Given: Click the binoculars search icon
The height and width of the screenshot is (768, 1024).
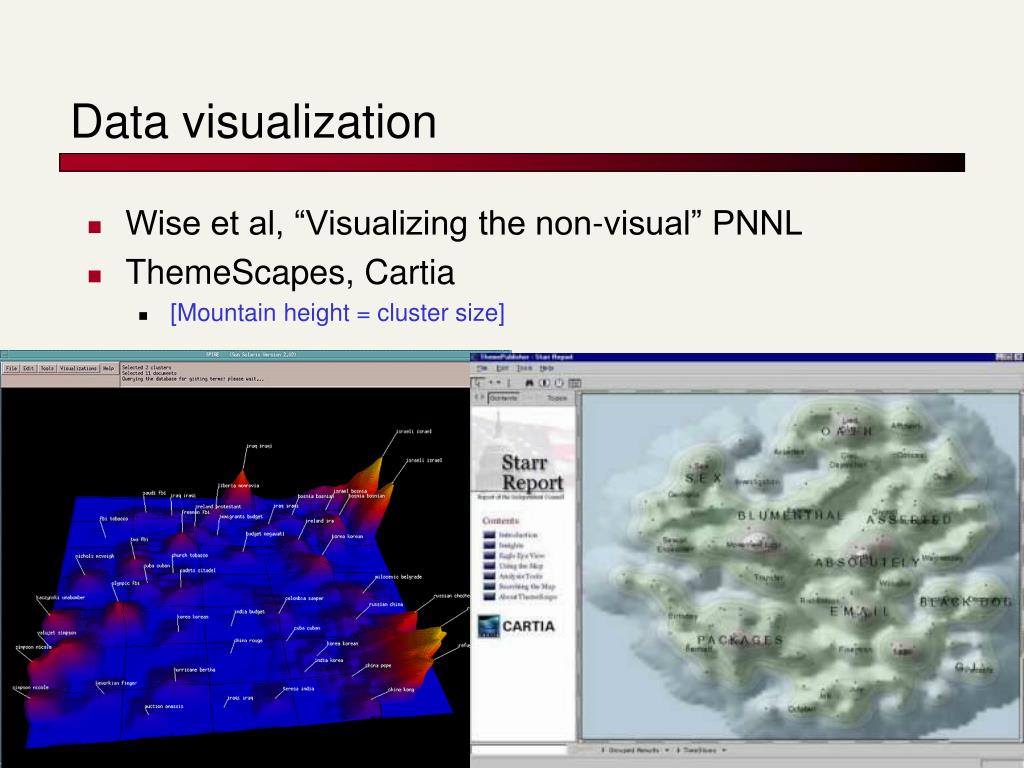Looking at the screenshot, I should click(x=529, y=383).
